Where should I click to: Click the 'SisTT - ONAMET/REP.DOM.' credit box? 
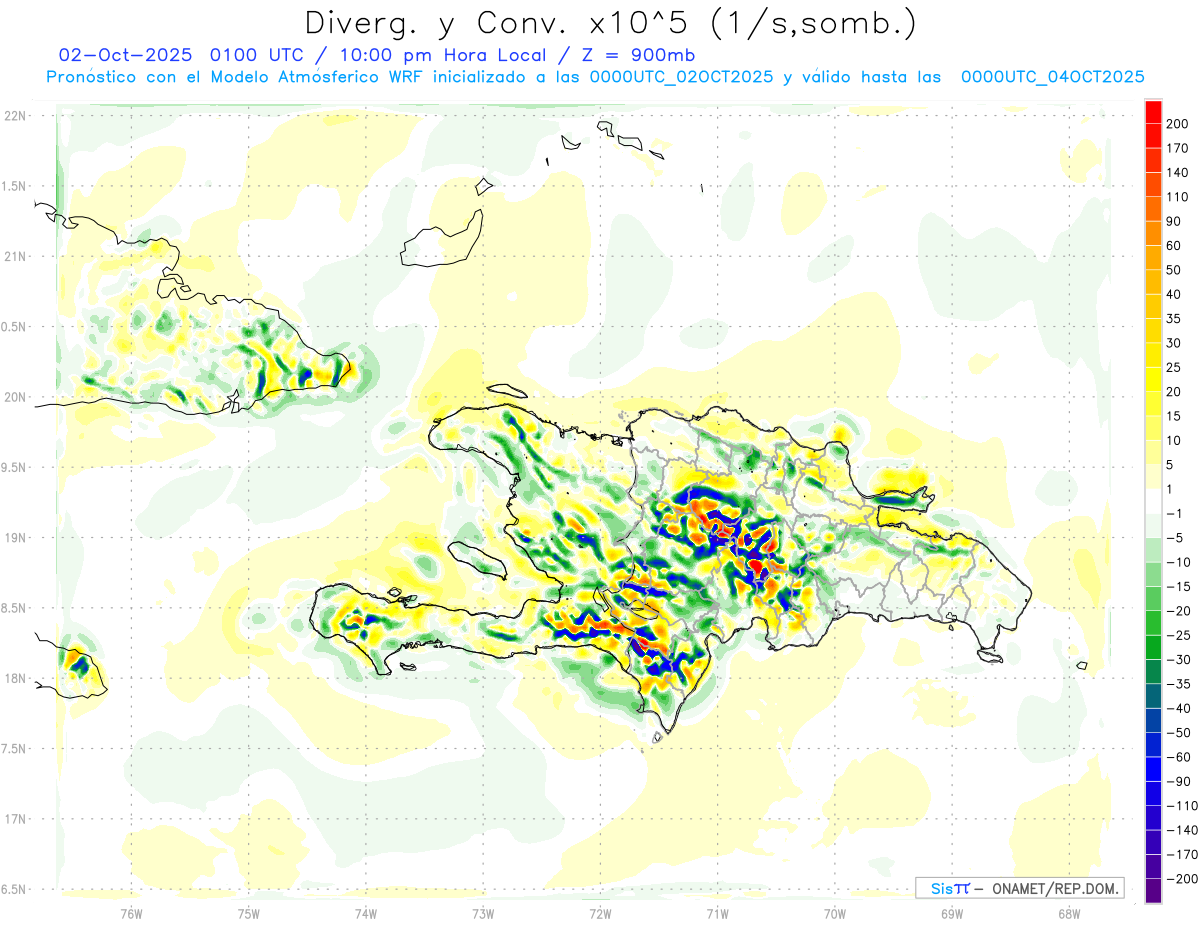tap(1019, 888)
